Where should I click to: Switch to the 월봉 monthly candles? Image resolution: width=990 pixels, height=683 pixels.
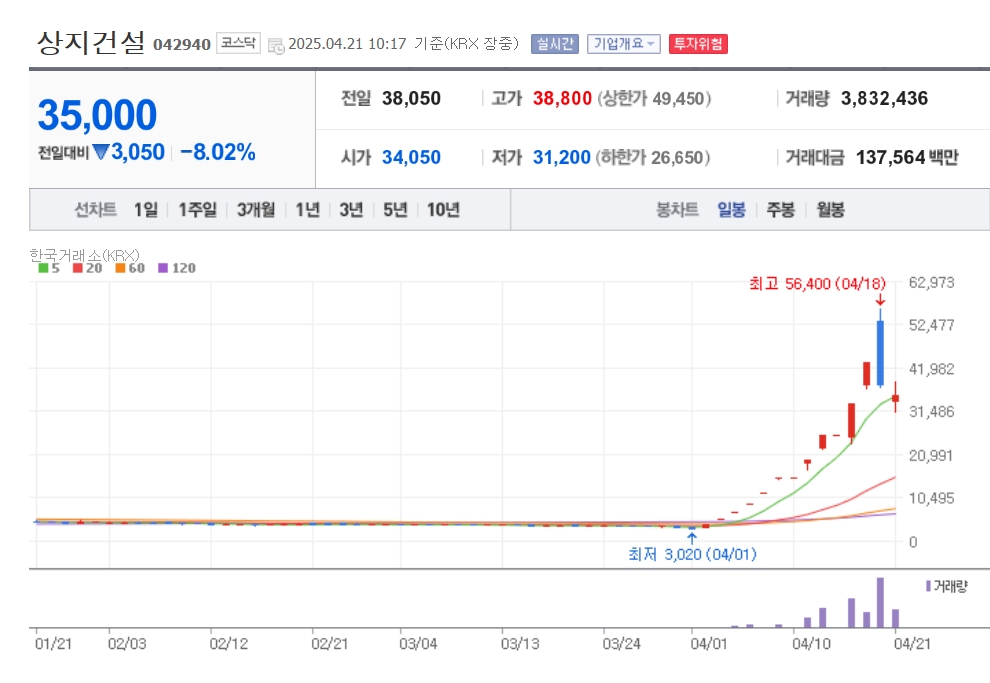(830, 210)
